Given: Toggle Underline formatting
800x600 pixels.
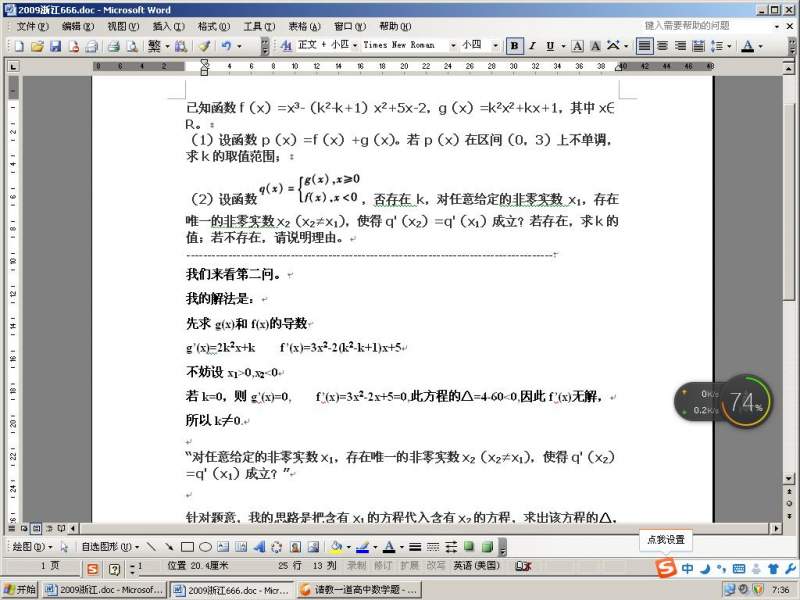Looking at the screenshot, I should 550,46.
